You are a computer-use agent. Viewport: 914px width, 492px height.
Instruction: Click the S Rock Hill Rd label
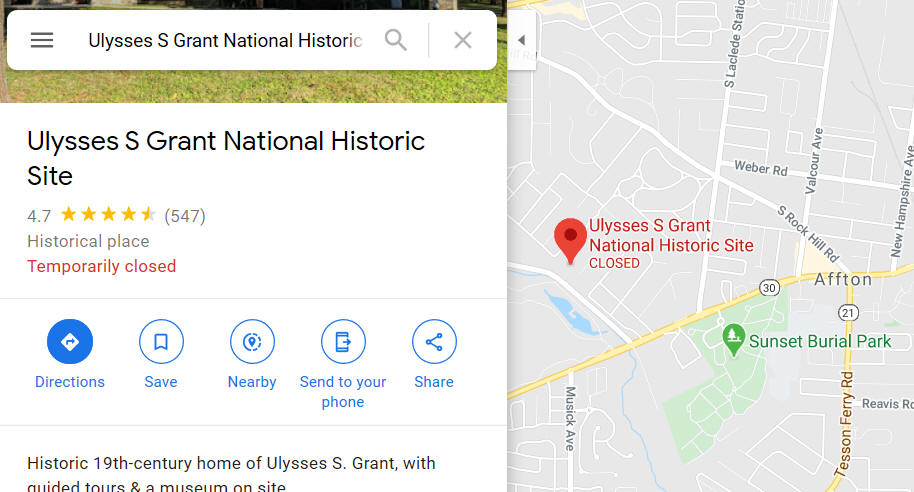pos(807,234)
